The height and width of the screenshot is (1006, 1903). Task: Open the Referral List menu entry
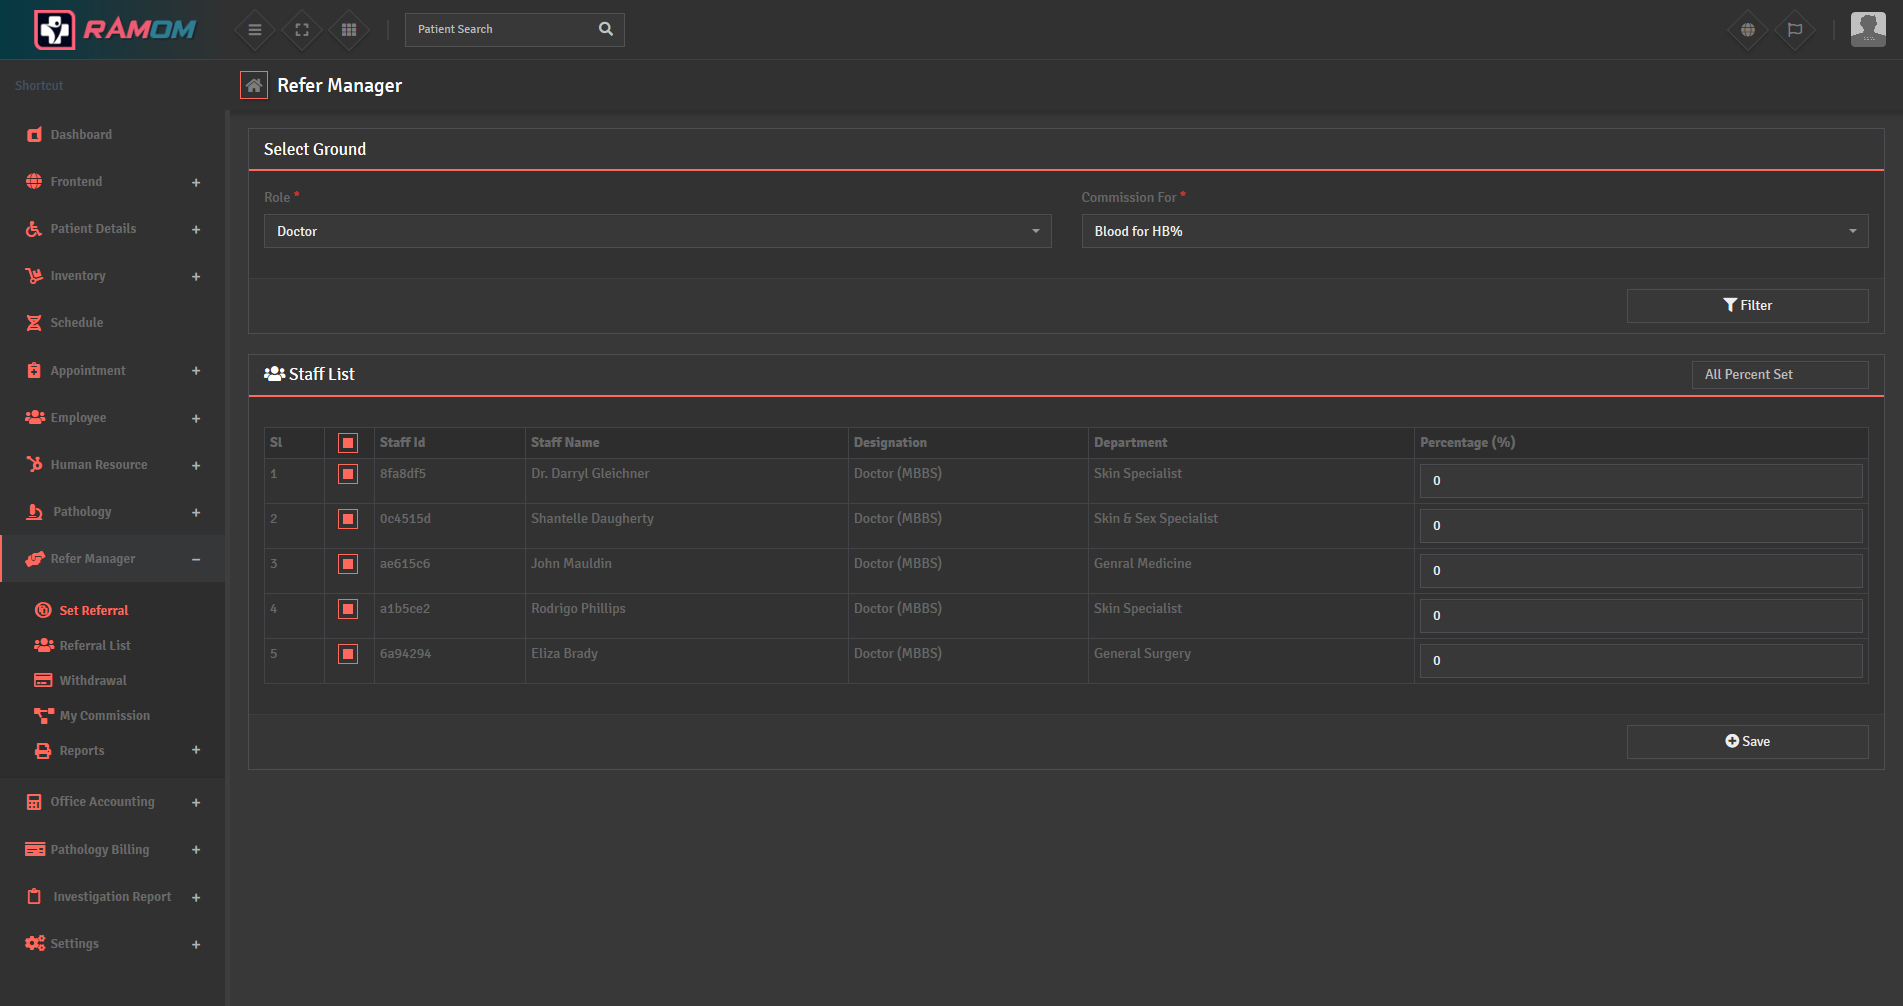point(95,645)
